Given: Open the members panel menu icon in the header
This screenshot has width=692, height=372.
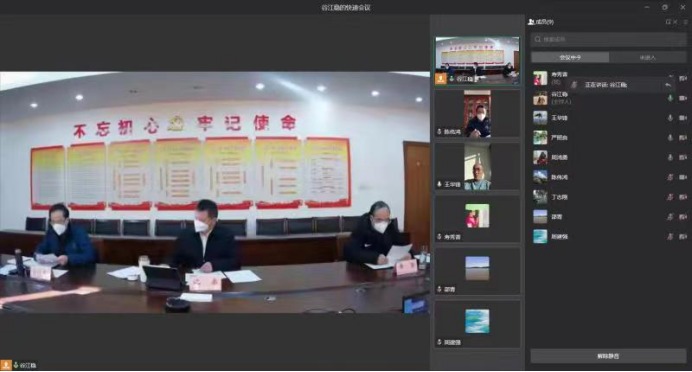Looking at the screenshot, I should (x=685, y=22).
